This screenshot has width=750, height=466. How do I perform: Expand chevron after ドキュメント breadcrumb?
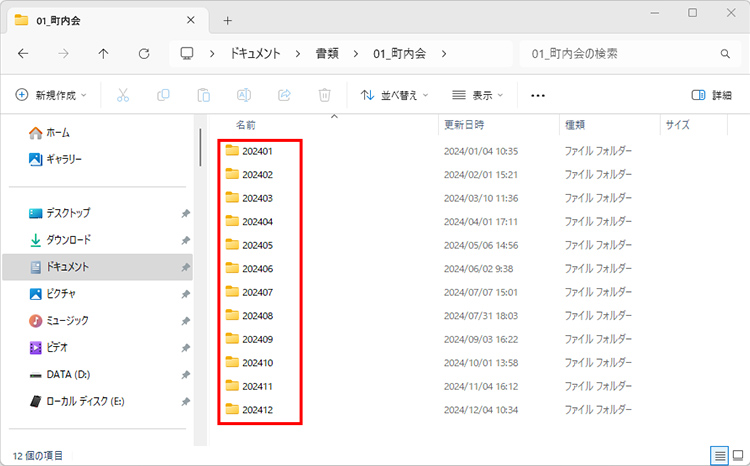[x=298, y=54]
